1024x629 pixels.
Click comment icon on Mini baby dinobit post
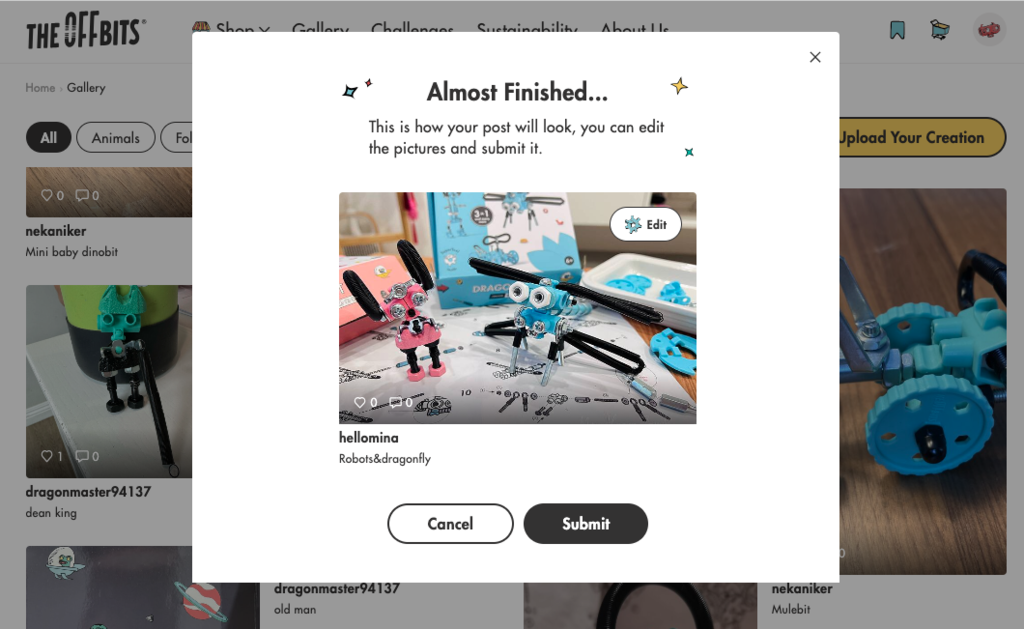click(82, 195)
